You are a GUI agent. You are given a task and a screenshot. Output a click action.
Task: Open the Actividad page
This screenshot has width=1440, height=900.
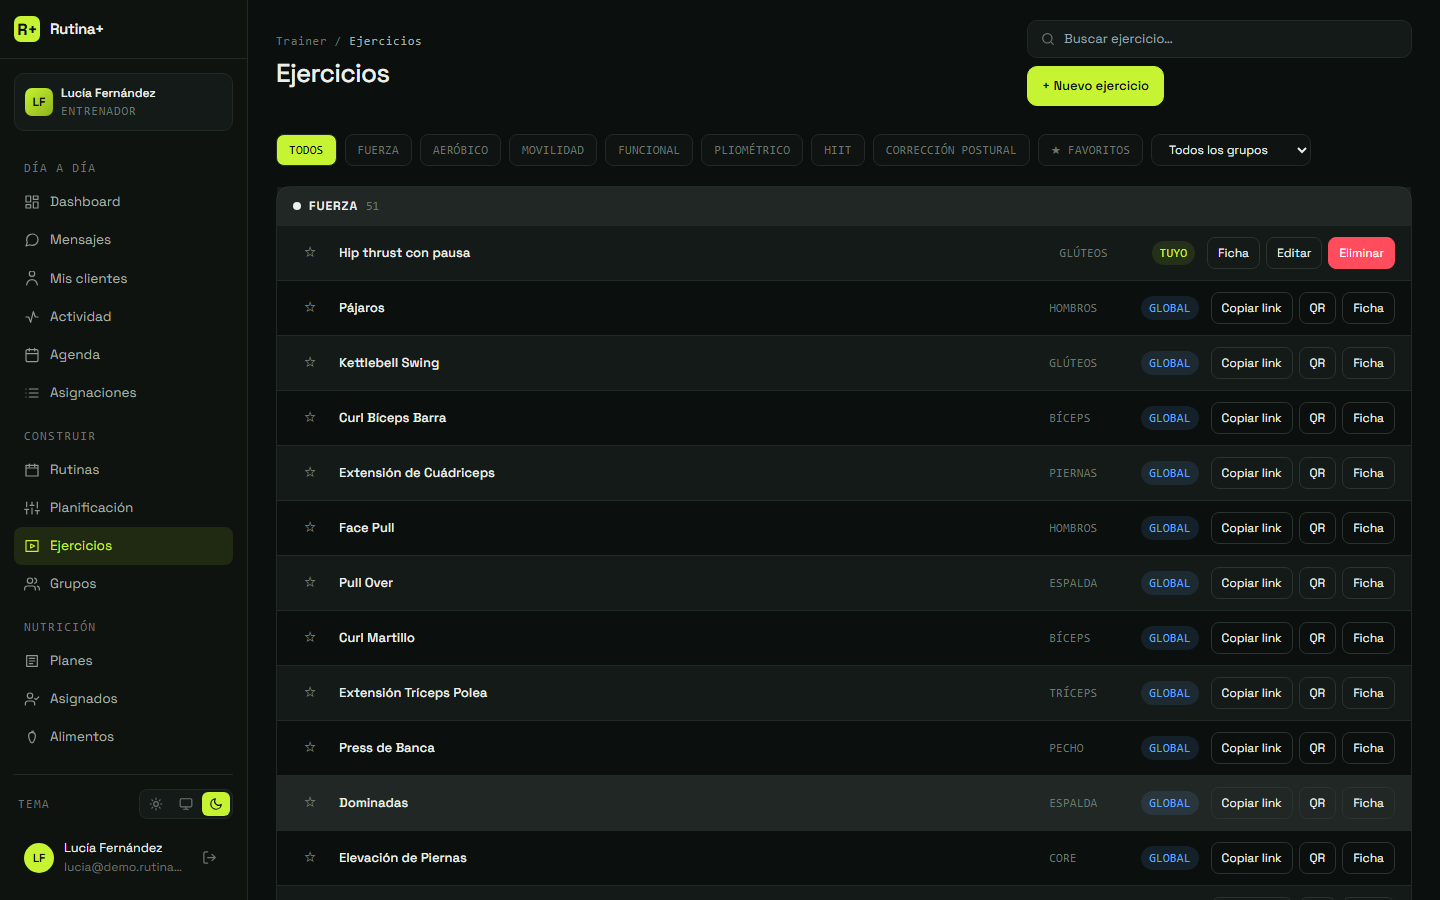click(x=123, y=317)
